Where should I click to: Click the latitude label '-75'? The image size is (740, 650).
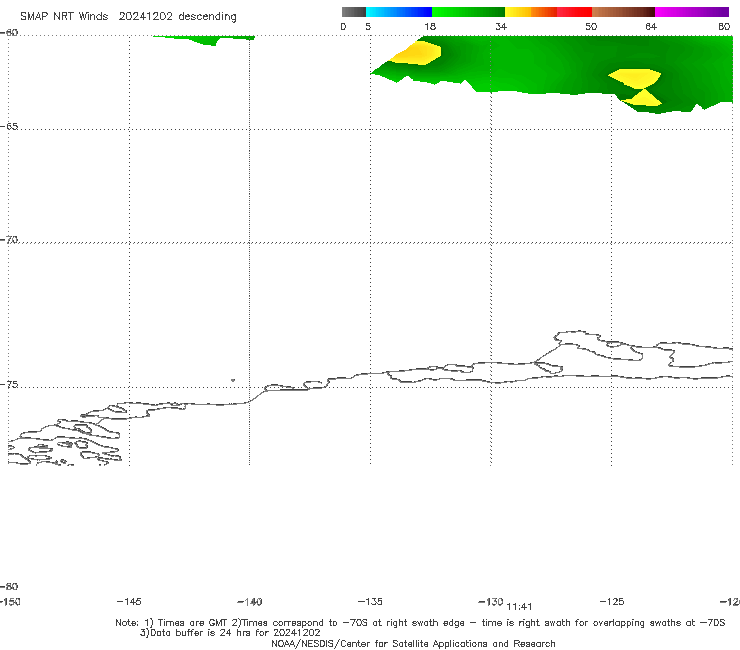click(x=9, y=385)
